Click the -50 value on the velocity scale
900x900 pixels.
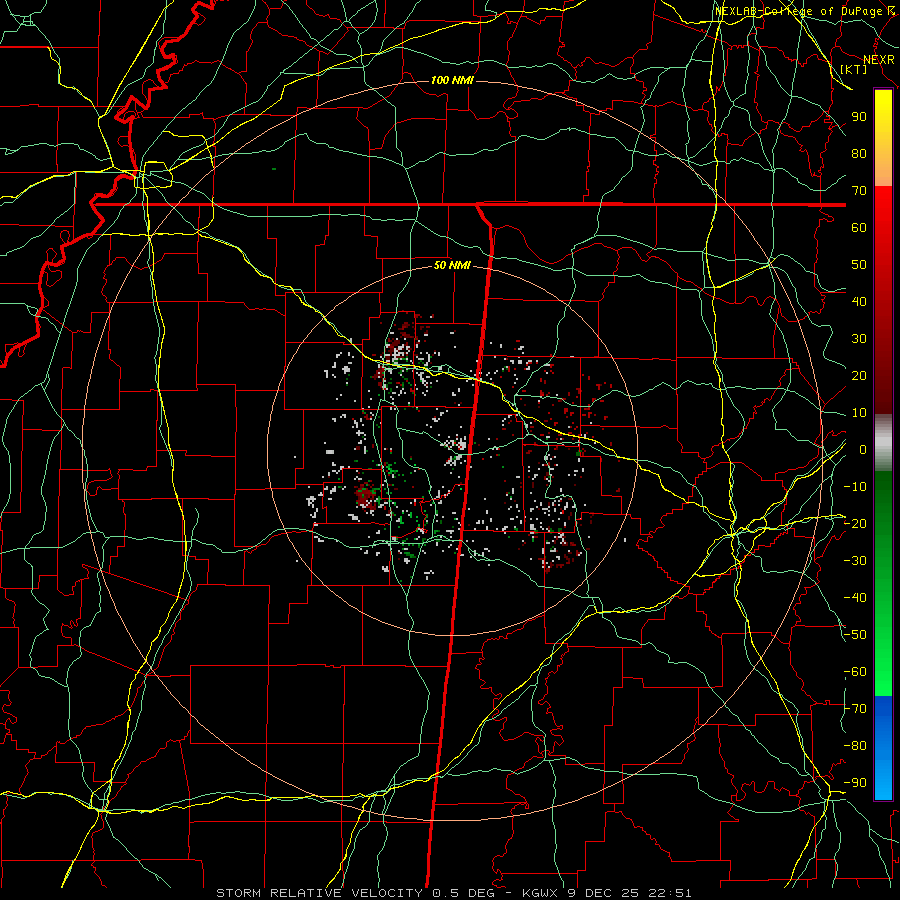click(855, 635)
